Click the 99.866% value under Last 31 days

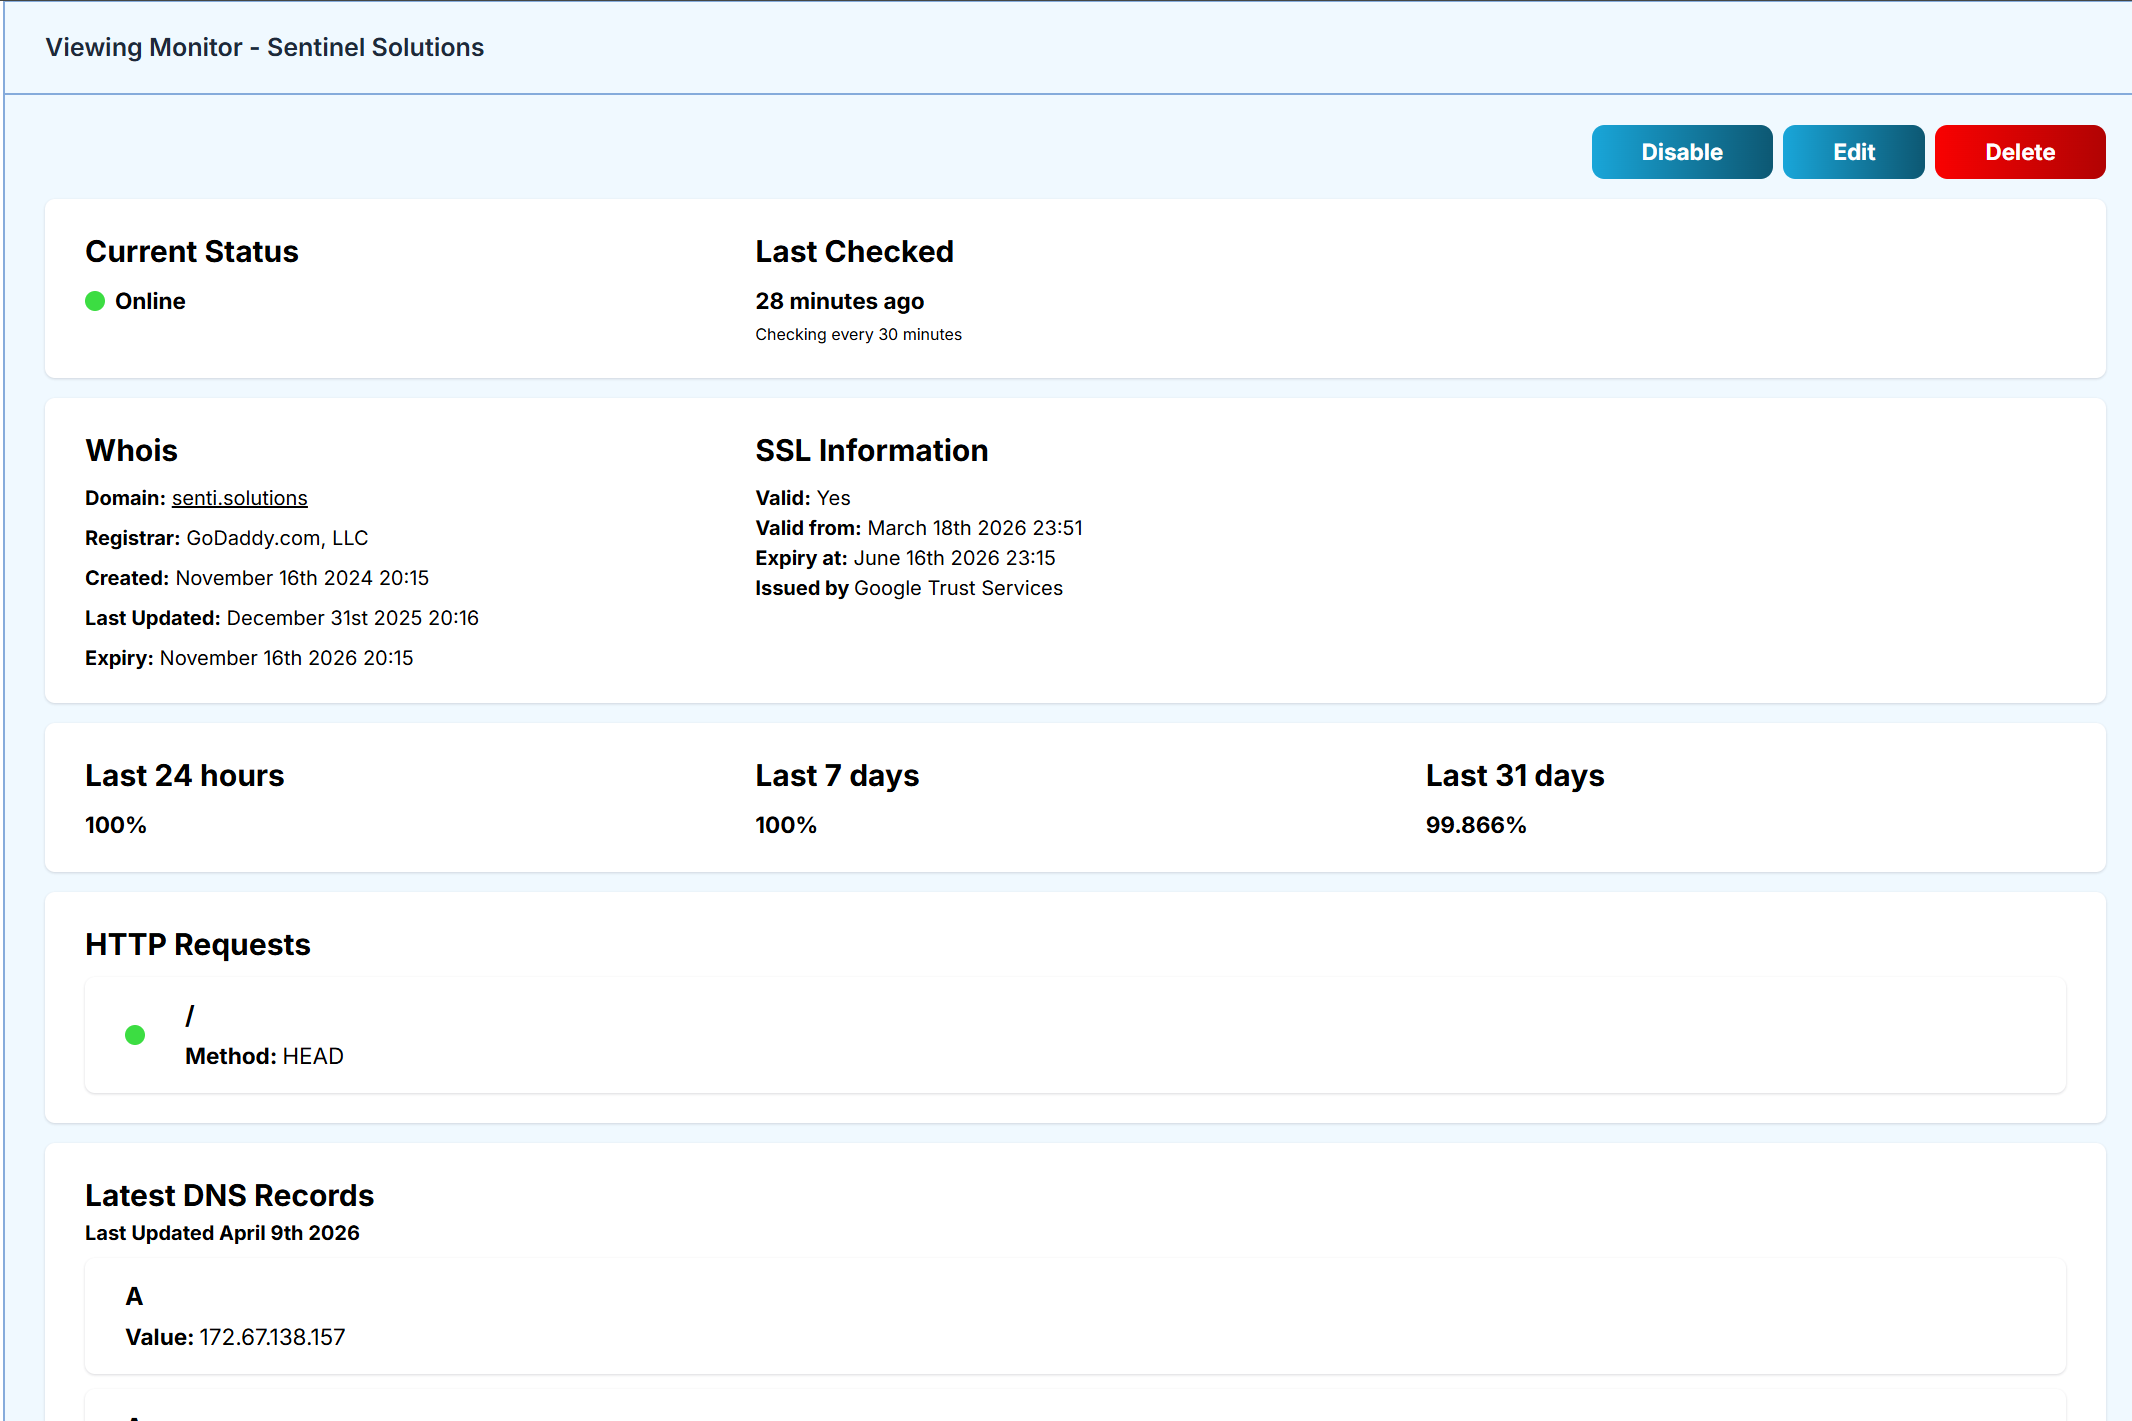[x=1475, y=824]
